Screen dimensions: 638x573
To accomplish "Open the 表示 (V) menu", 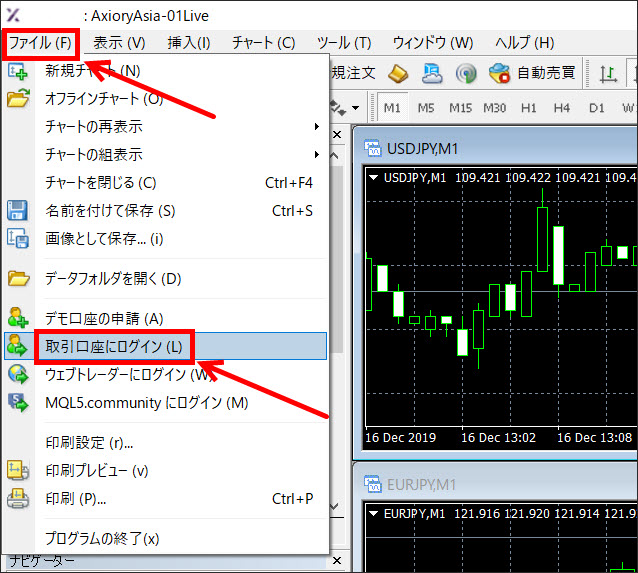I will point(119,43).
